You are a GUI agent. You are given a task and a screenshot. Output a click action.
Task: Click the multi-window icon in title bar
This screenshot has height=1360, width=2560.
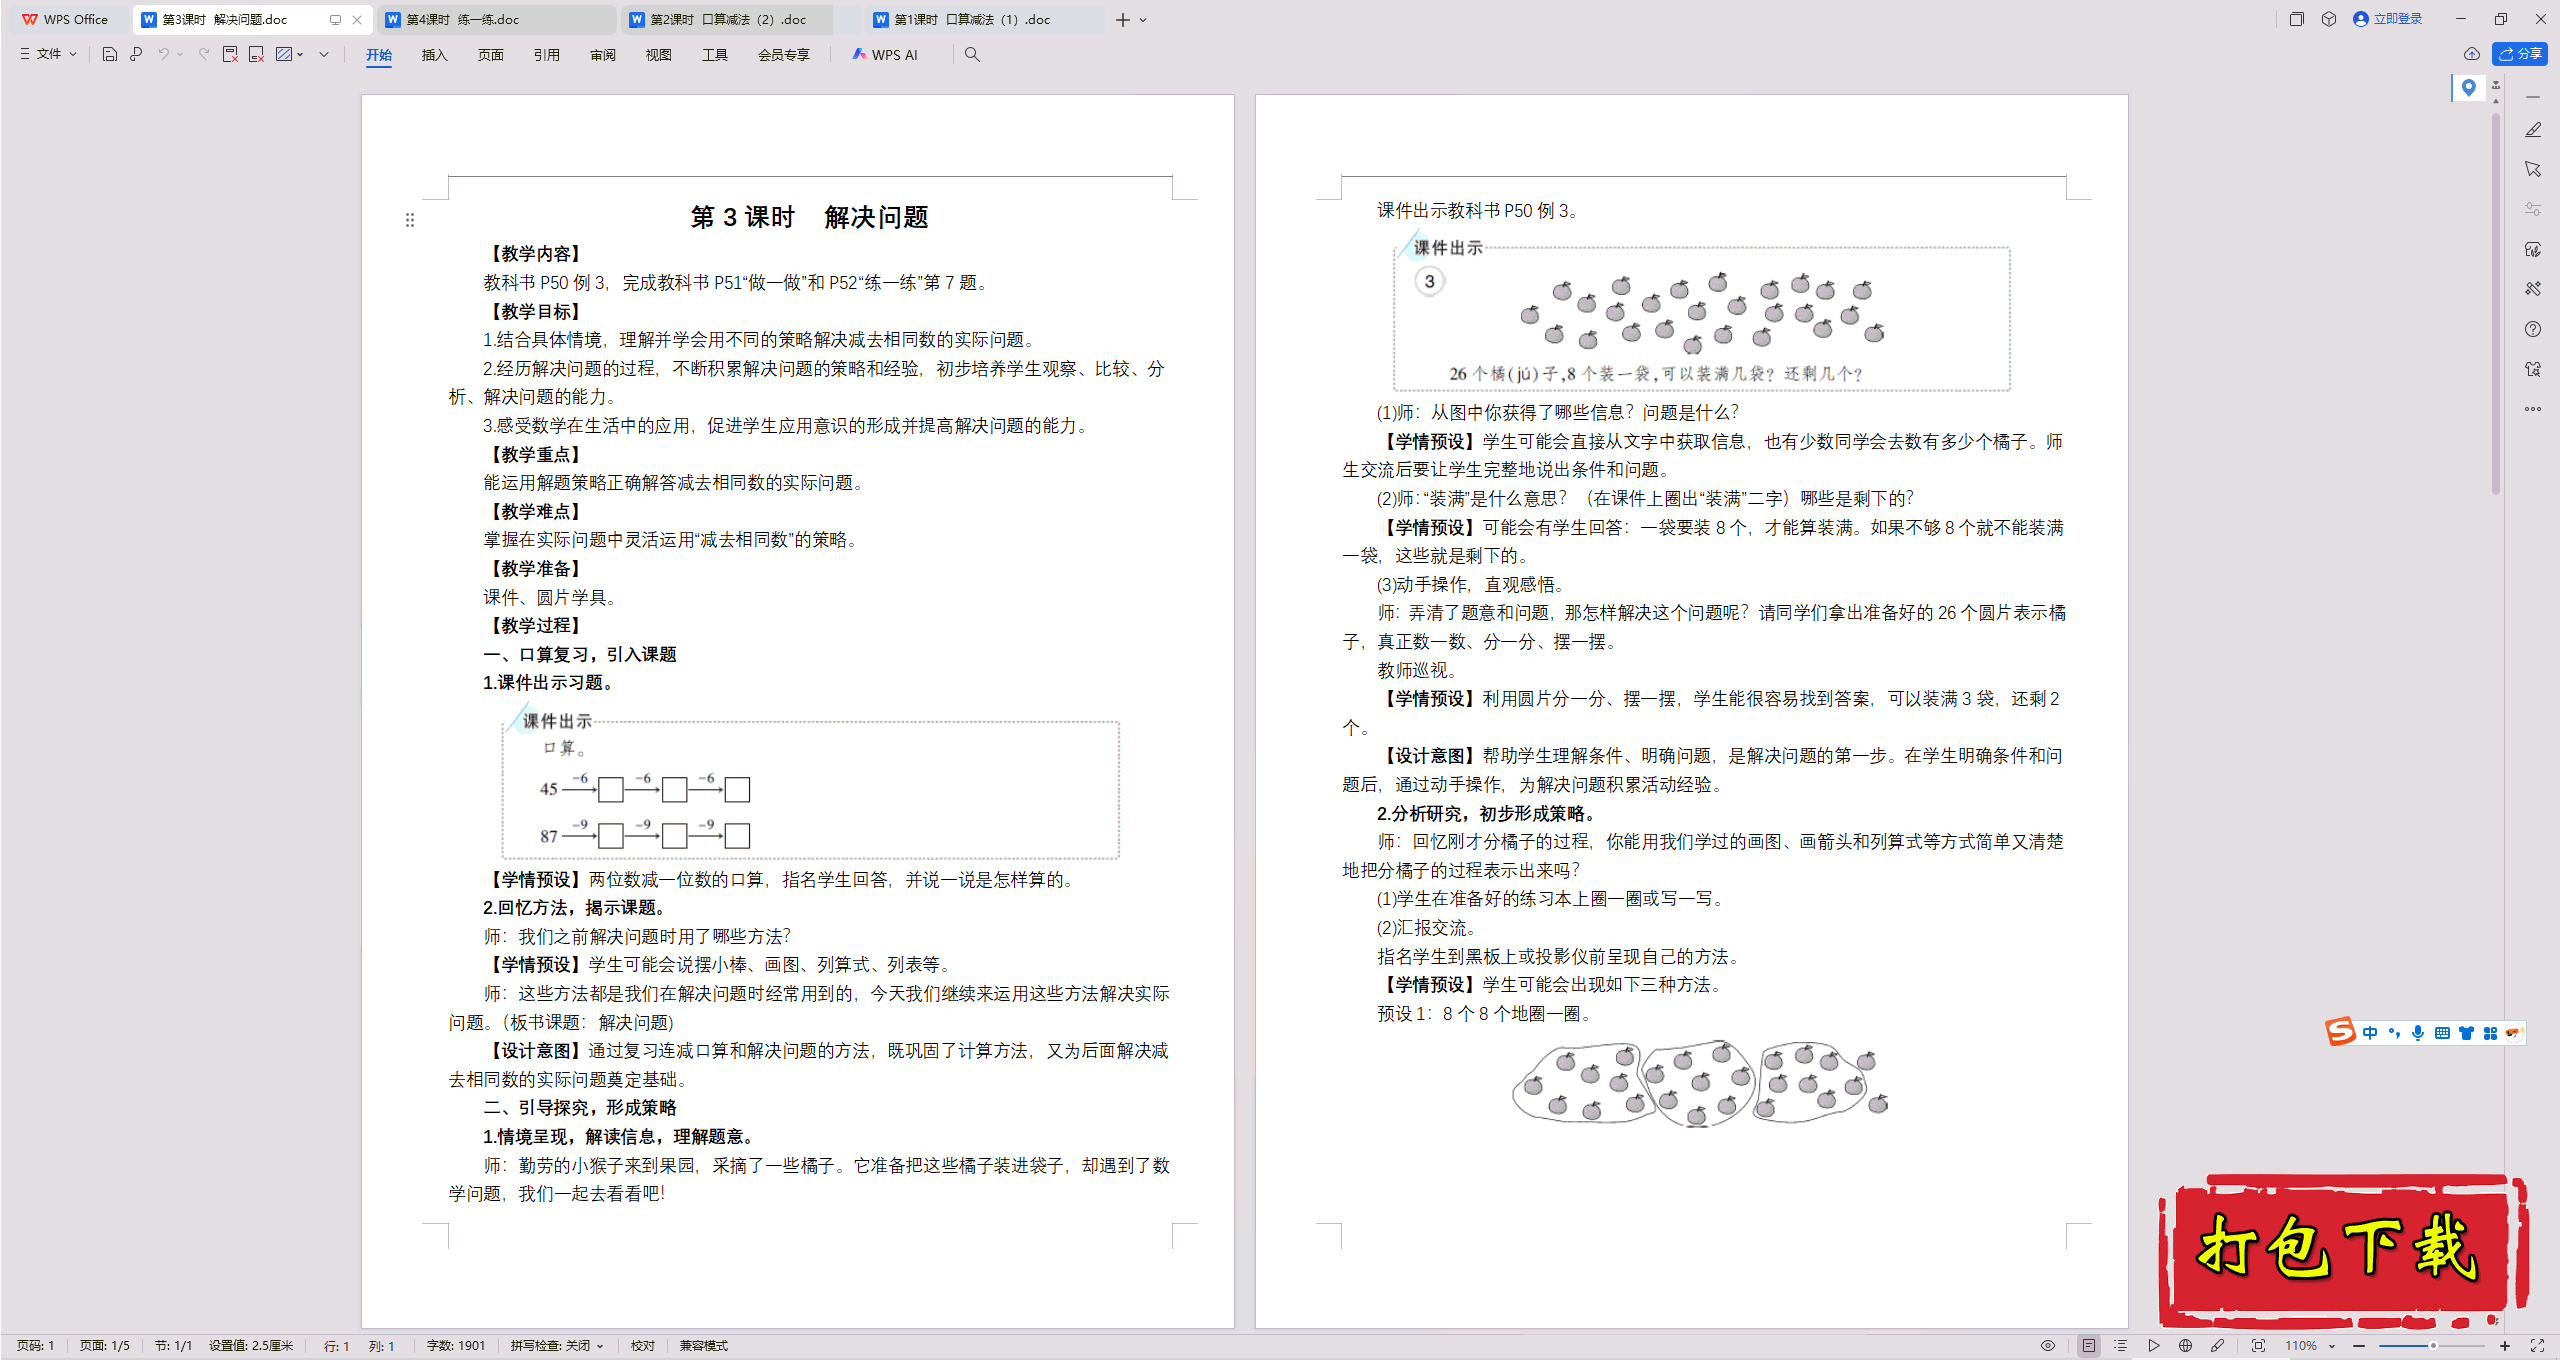pos(2297,19)
